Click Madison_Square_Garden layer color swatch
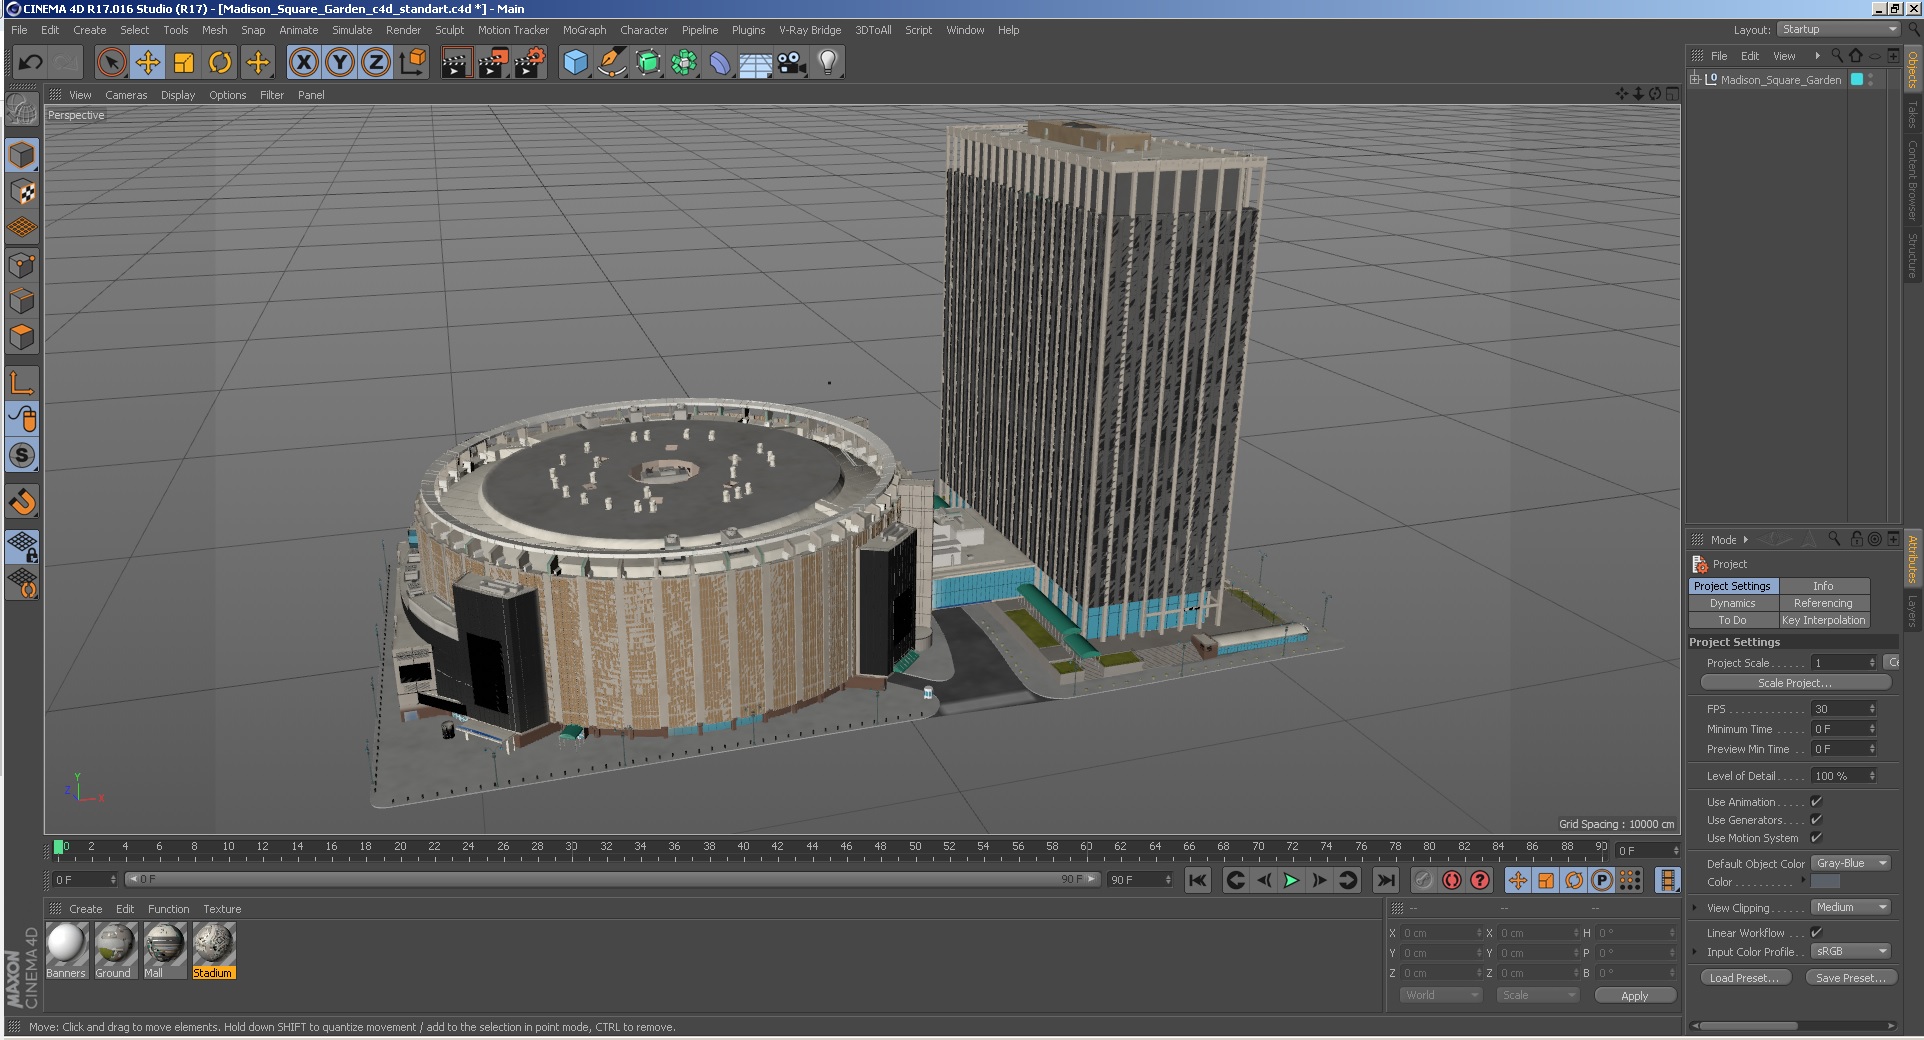The image size is (1924, 1040). pyautogui.click(x=1857, y=79)
